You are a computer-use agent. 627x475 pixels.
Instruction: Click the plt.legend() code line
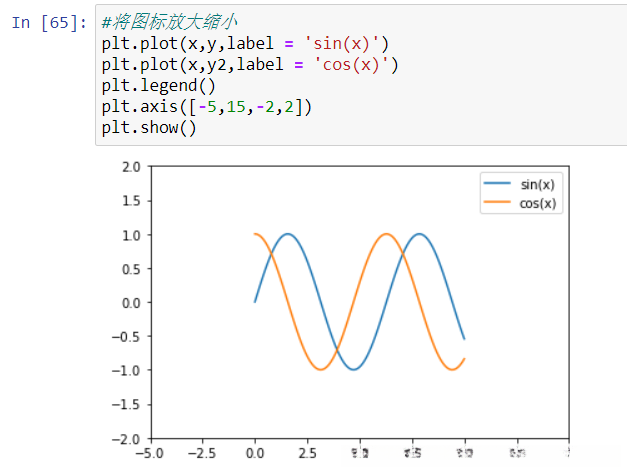coord(158,86)
